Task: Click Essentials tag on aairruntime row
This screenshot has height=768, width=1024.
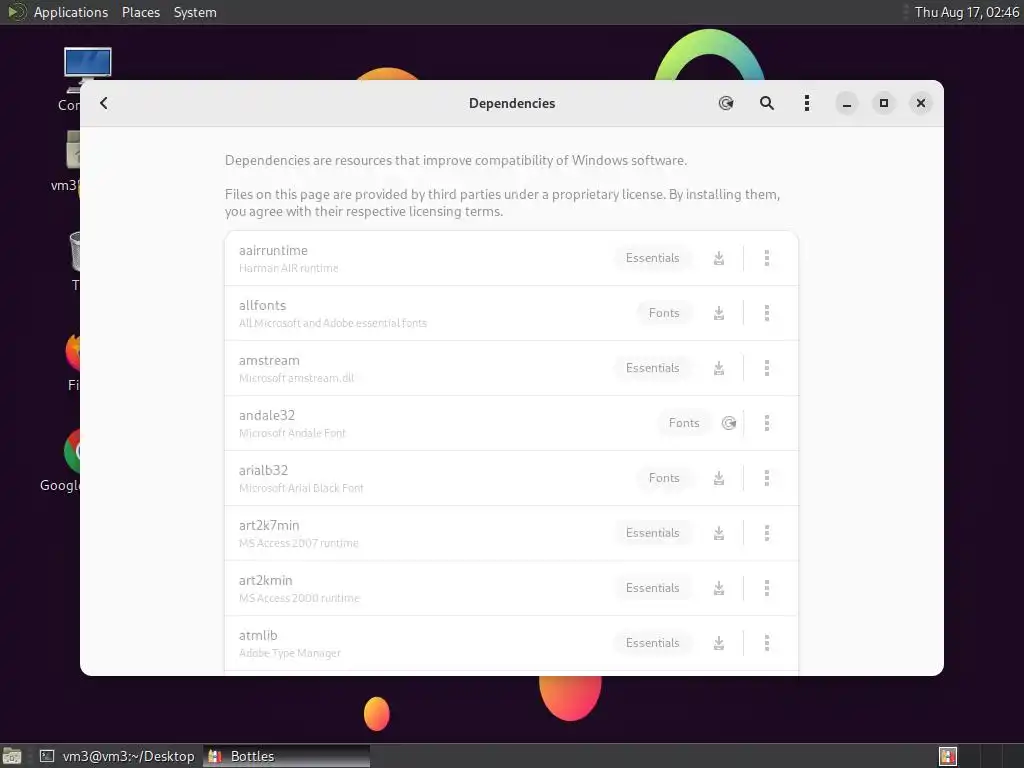Action: tap(652, 258)
